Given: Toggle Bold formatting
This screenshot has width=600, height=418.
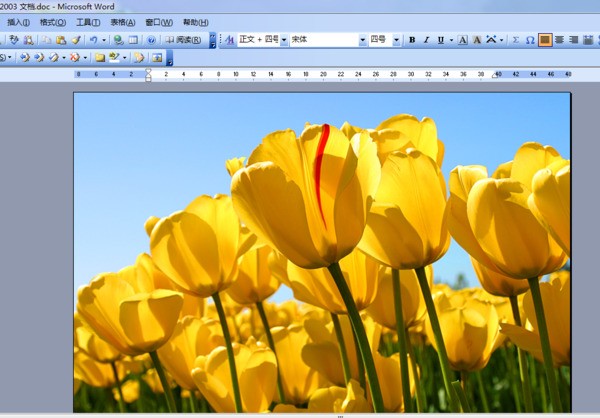Looking at the screenshot, I should click(411, 40).
